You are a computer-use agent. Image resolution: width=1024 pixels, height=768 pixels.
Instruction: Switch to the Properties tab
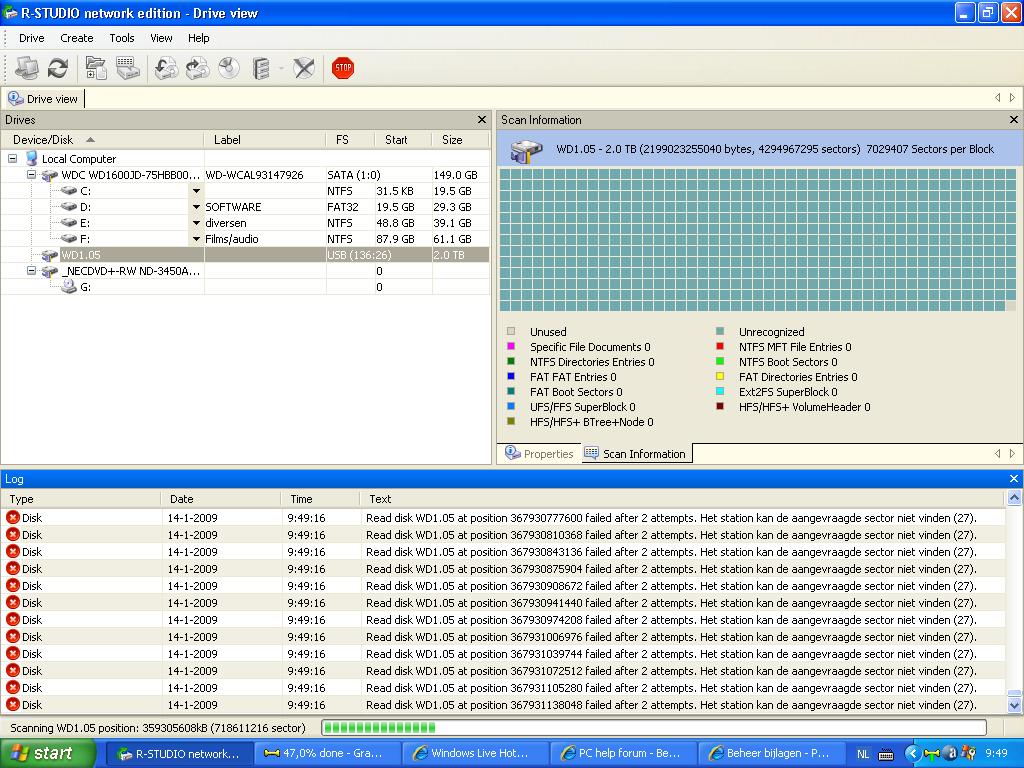pyautogui.click(x=539, y=454)
